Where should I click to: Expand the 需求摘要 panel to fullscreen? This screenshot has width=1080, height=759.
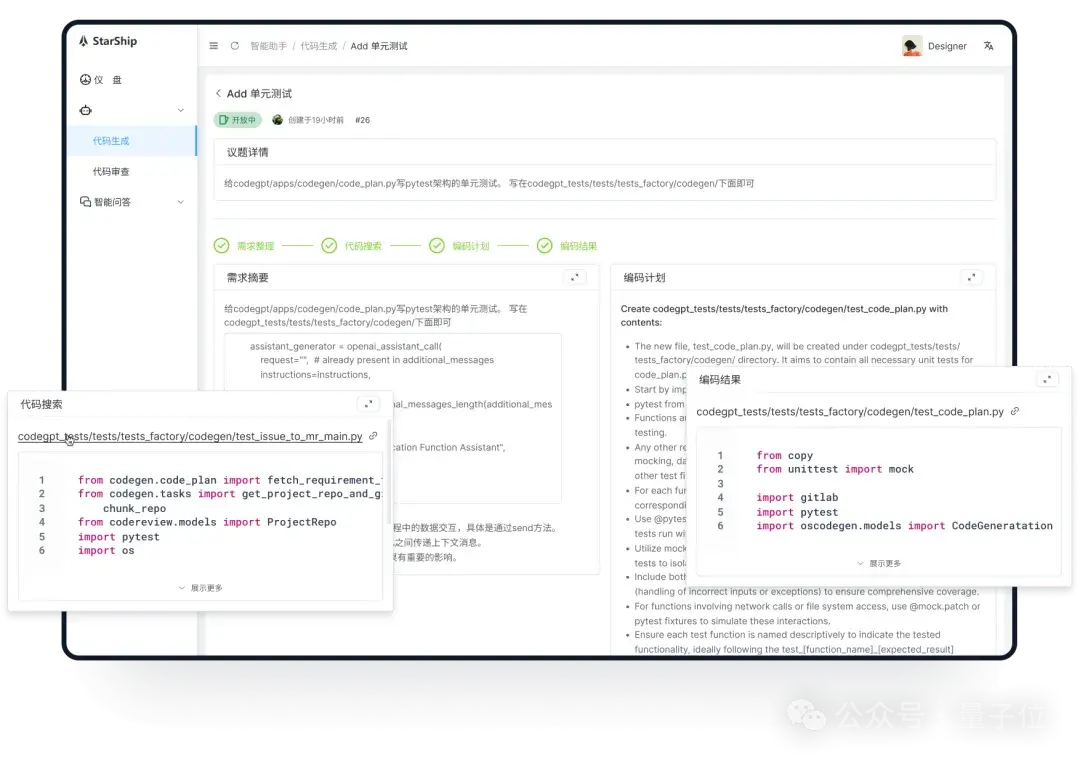[574, 278]
